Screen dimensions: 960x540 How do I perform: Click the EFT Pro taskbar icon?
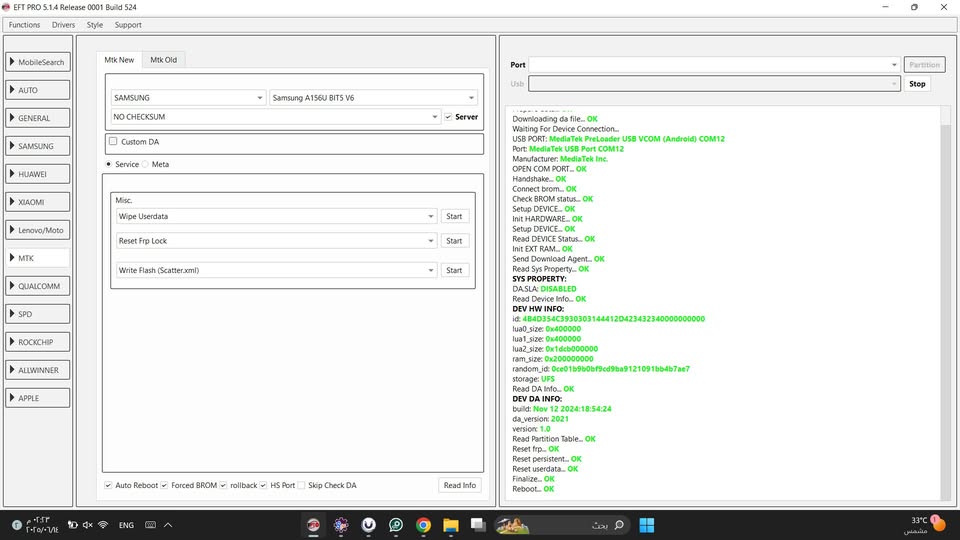[313, 525]
